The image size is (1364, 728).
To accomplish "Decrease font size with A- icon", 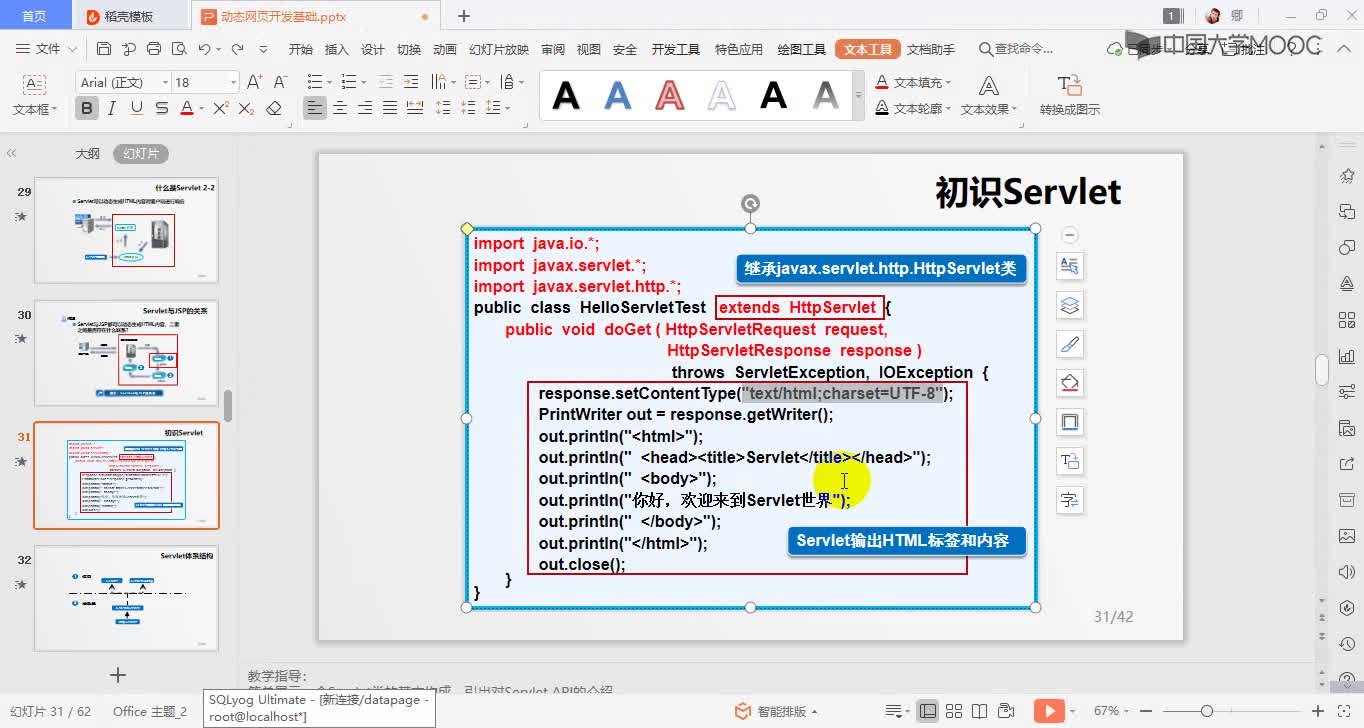I will 280,82.
